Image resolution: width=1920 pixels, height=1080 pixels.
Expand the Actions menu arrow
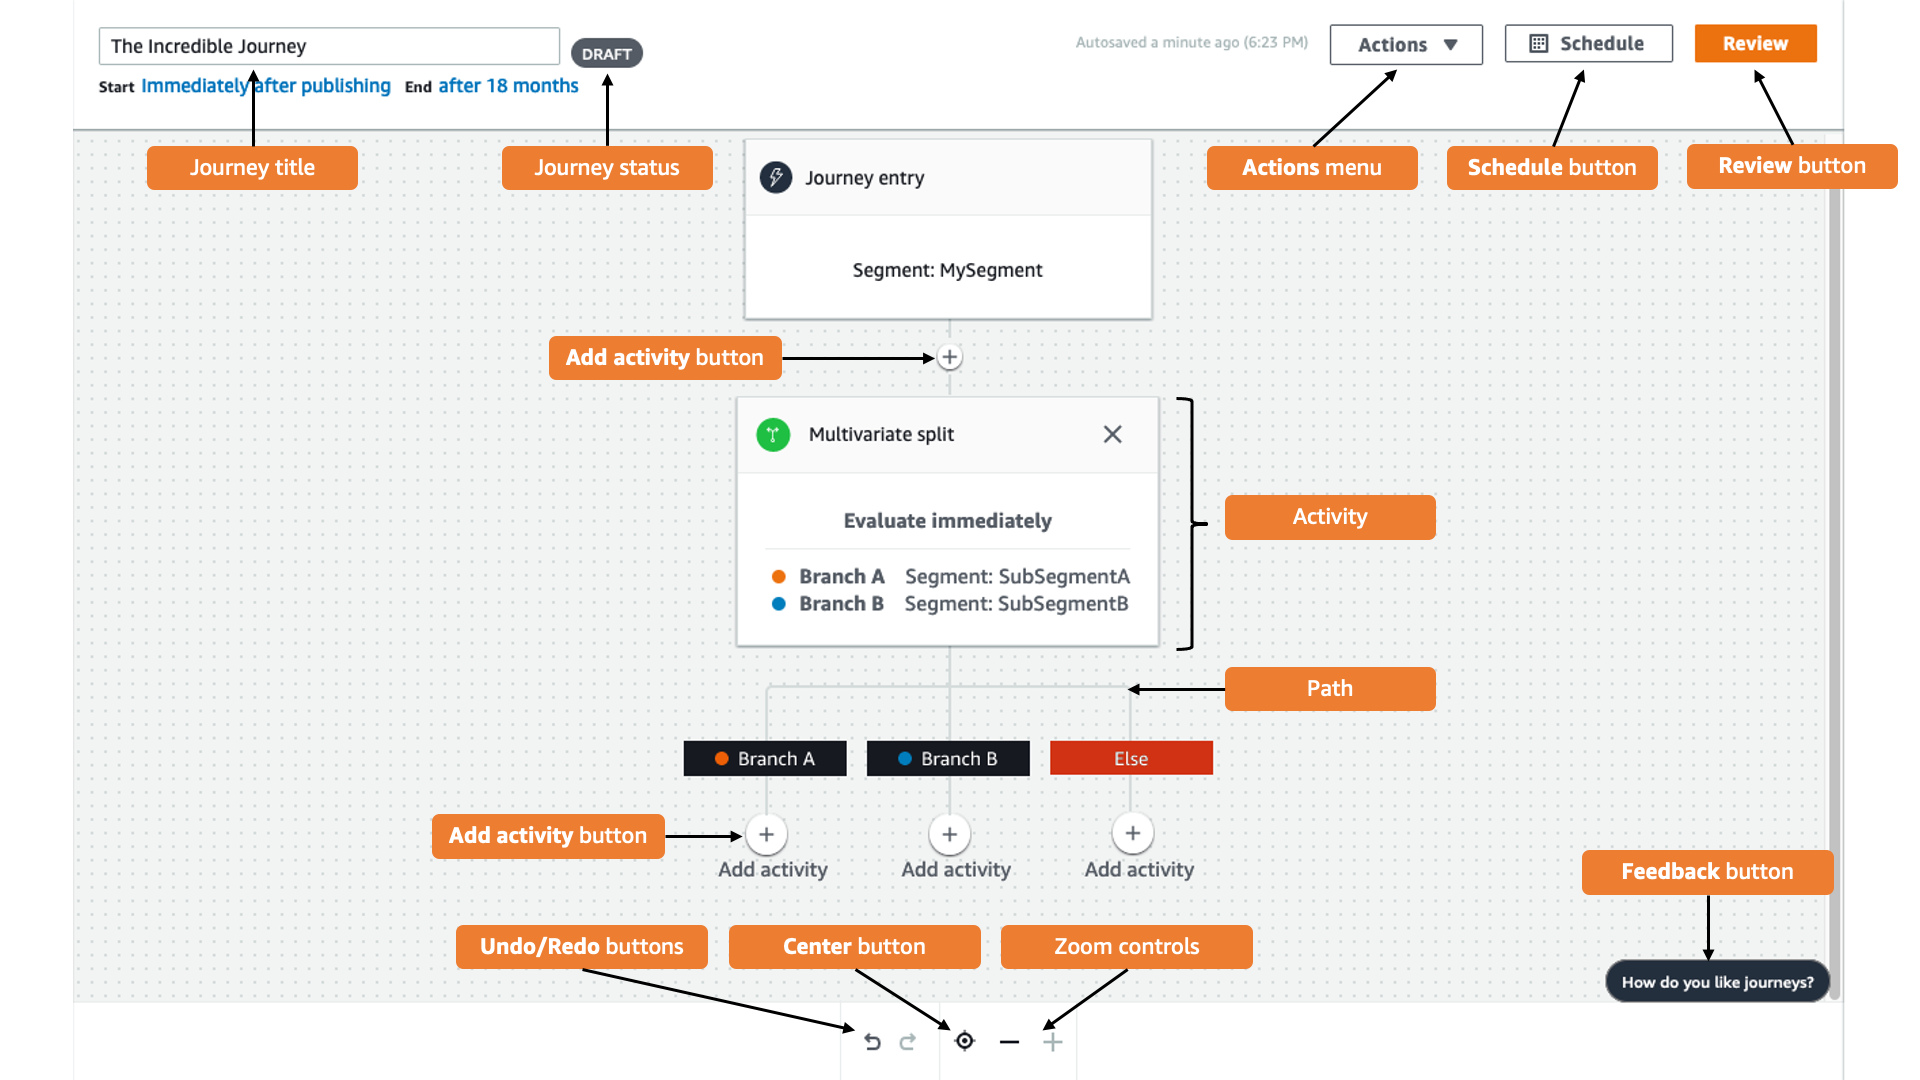pyautogui.click(x=1452, y=44)
